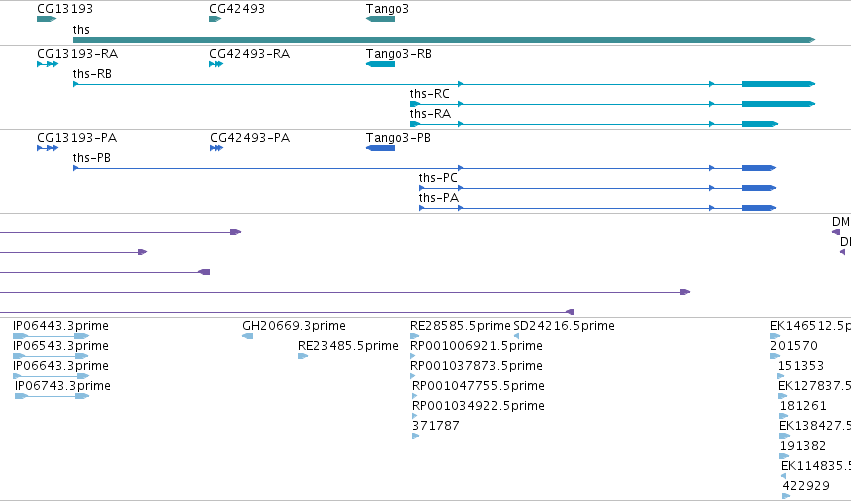Screen dimensions: 851x501
Task: Select the EK138427 EST label
Action: 815,426
